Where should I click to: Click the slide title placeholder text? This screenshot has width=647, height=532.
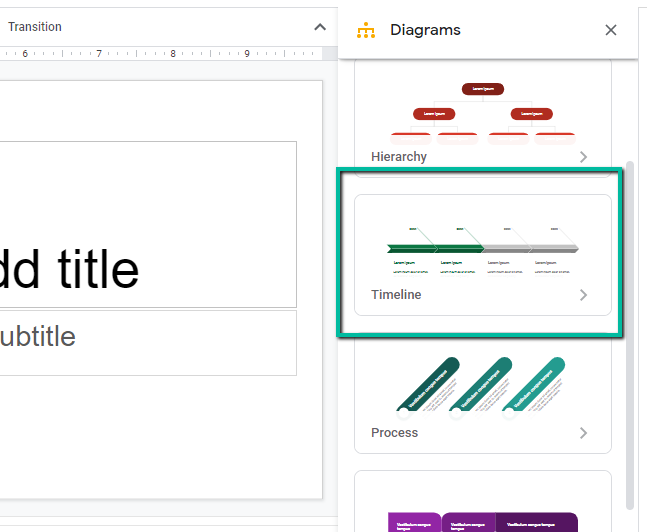coord(70,268)
